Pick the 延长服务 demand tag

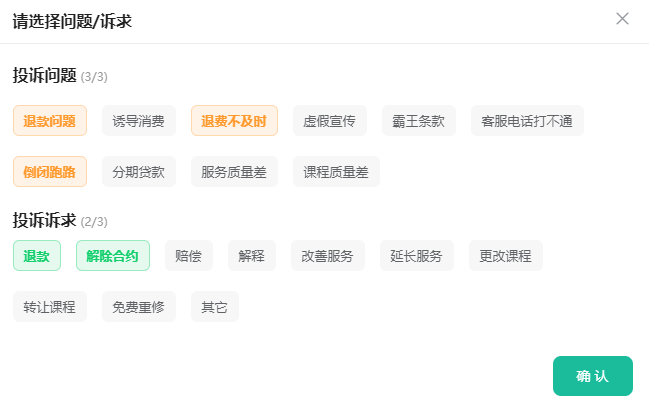(417, 255)
